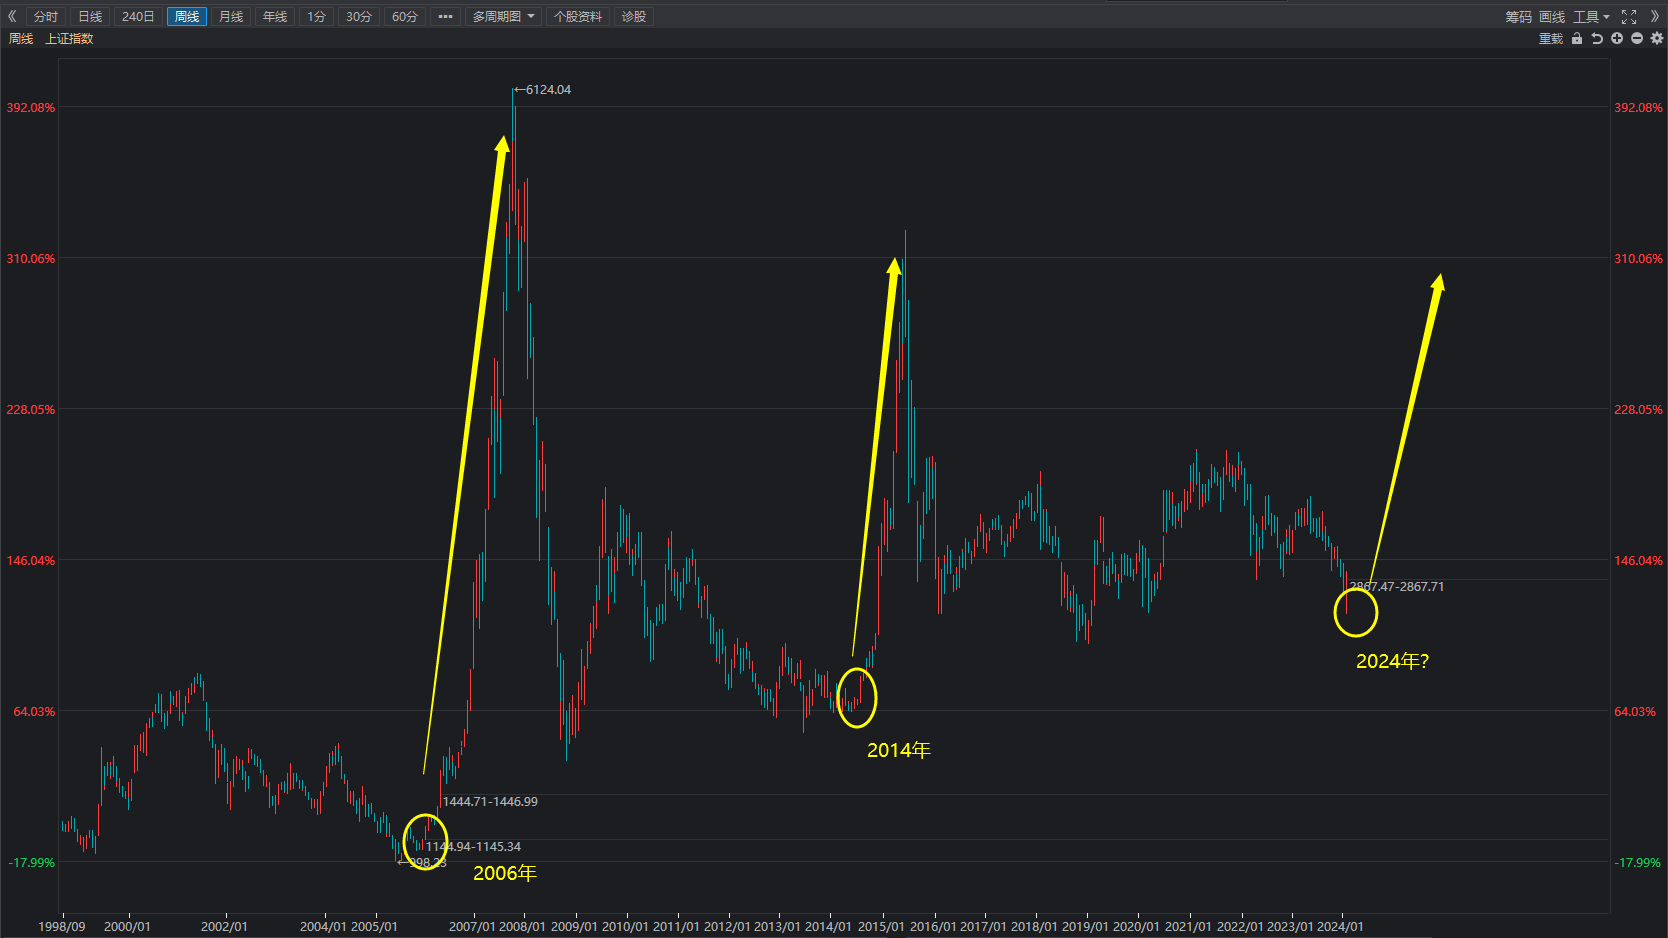Click the 2867.47-2867.71 gap label
Viewport: 1668px width, 938px height.
tap(1397, 587)
